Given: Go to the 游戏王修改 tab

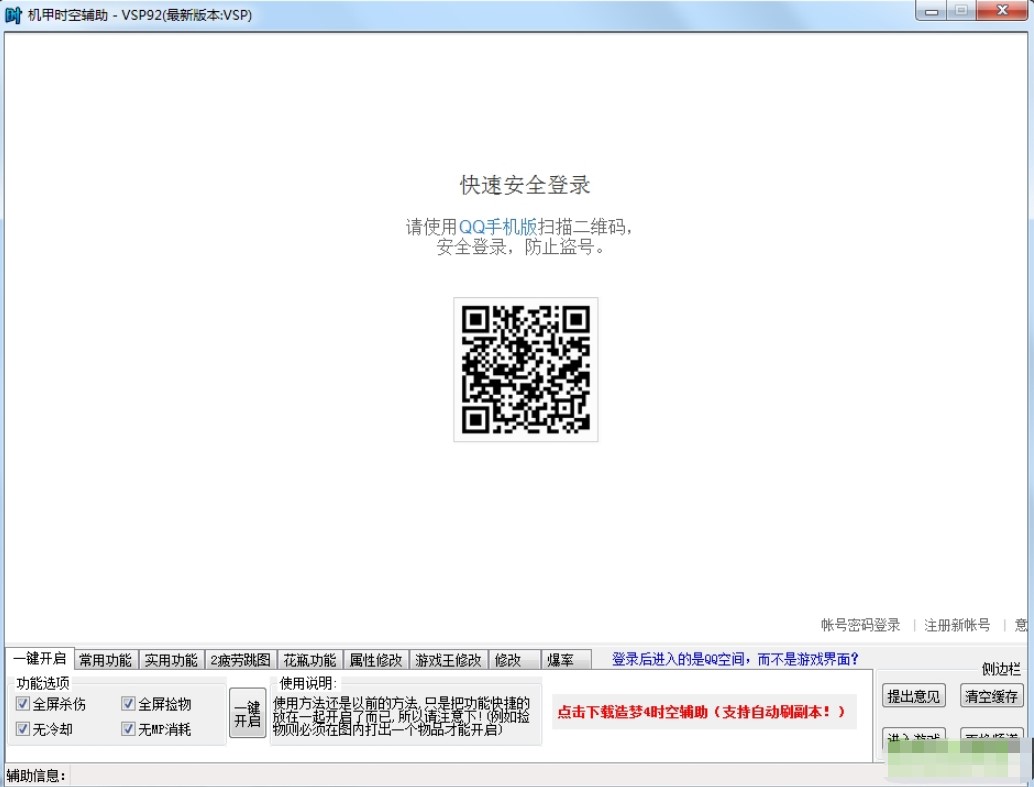Looking at the screenshot, I should (x=448, y=660).
